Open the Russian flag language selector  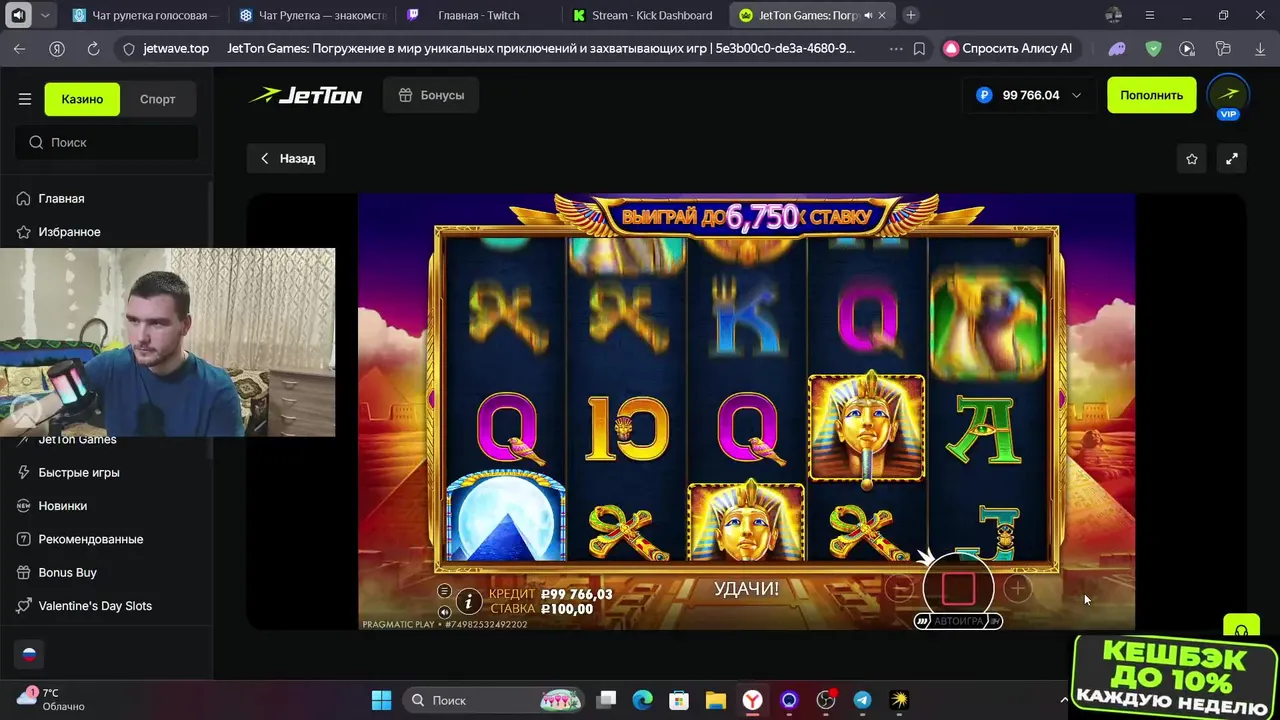(29, 654)
